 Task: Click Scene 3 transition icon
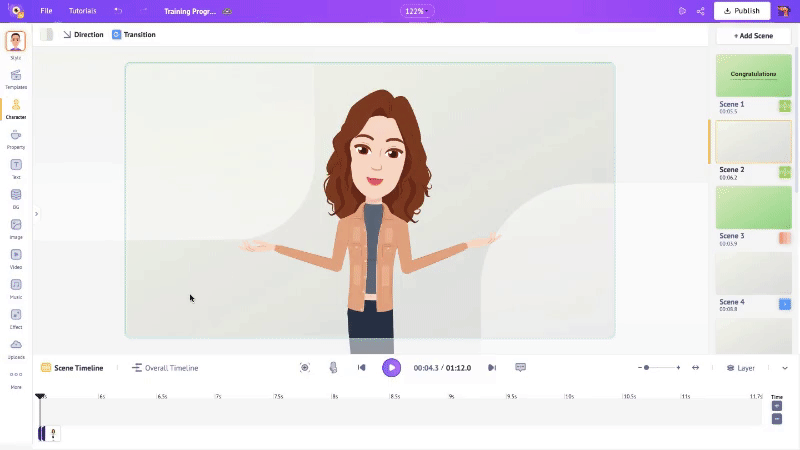pyautogui.click(x=785, y=238)
